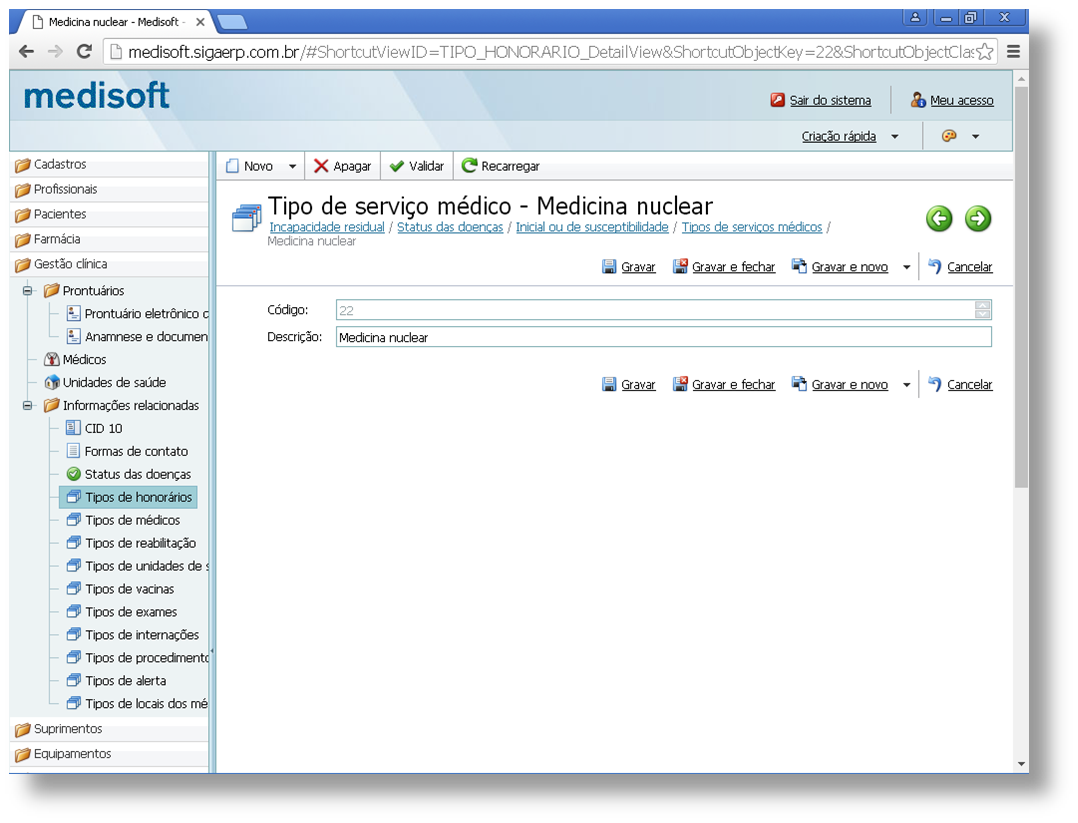Click the lower Gravar e novo link
1078x823 pixels.
point(850,385)
